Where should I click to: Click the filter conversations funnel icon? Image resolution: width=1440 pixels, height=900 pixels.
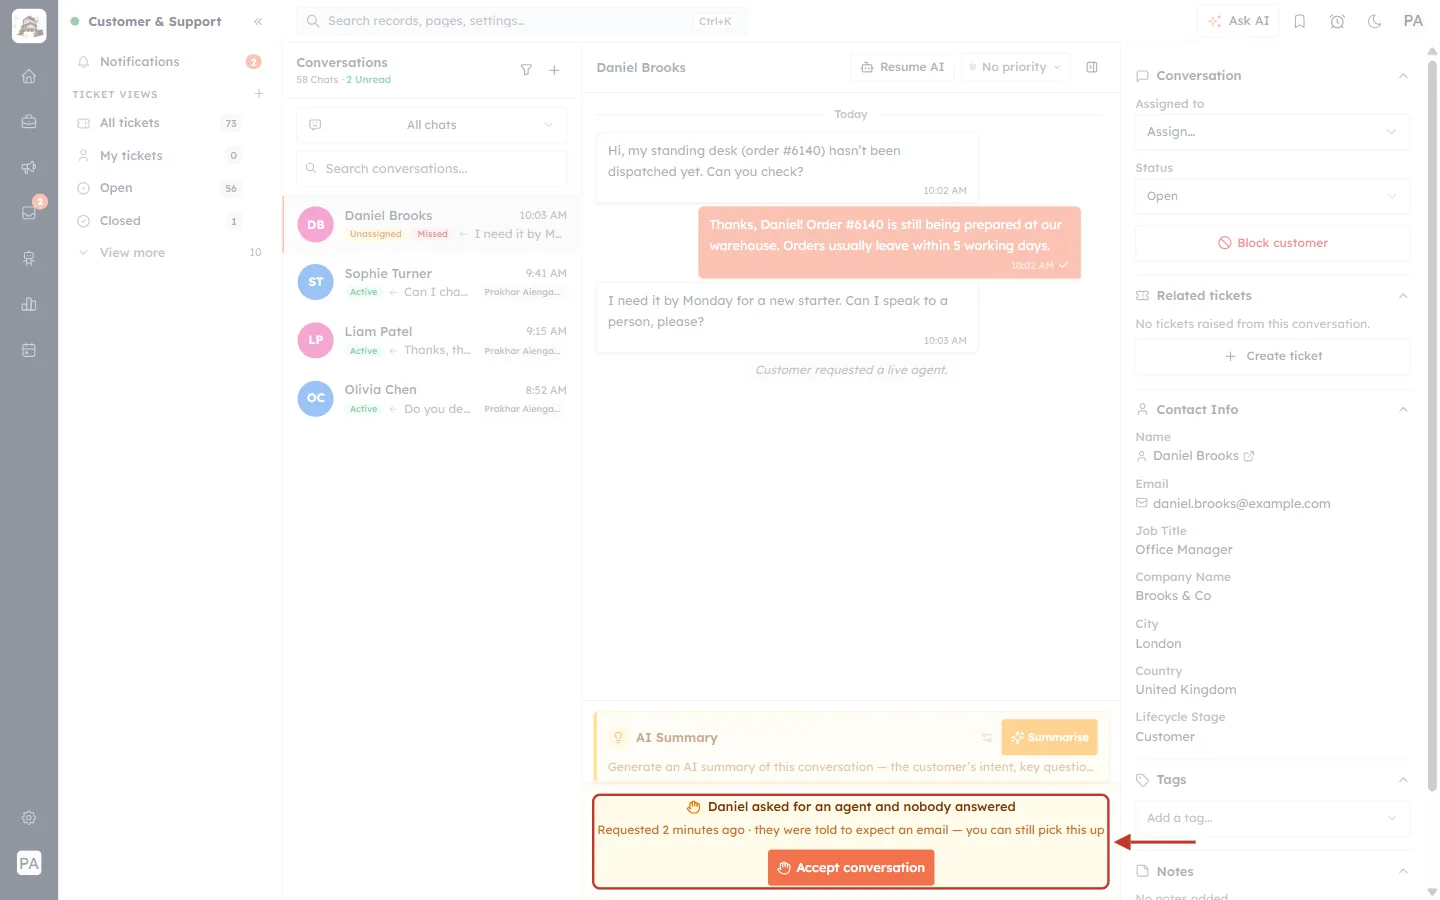coord(526,70)
